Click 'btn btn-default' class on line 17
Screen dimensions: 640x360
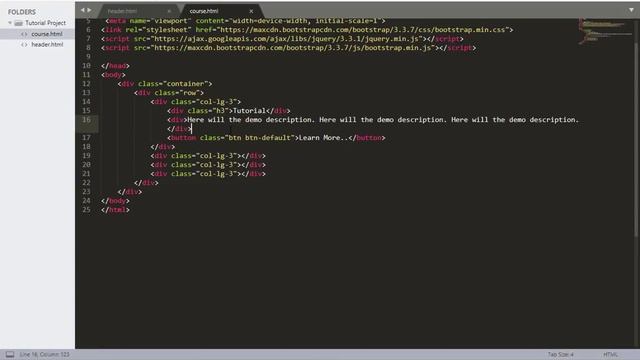(x=260, y=138)
